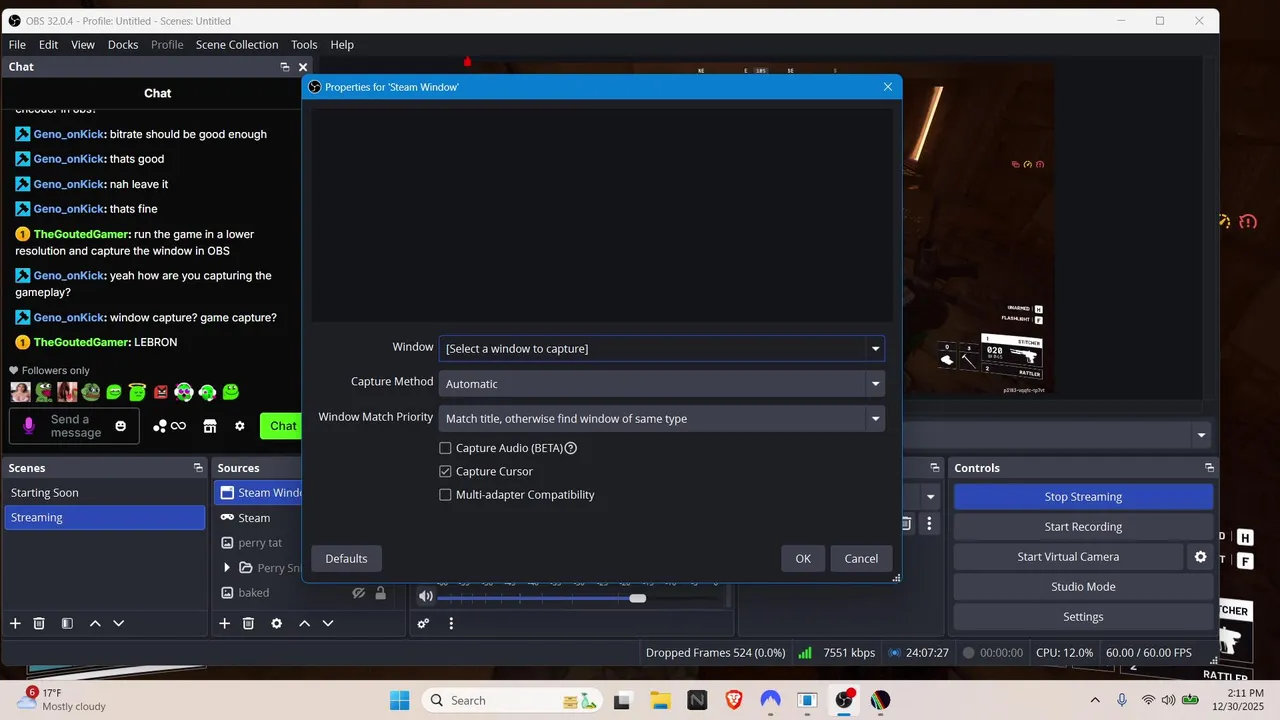Open the Windows Start menu
The height and width of the screenshot is (720, 1280).
(399, 700)
